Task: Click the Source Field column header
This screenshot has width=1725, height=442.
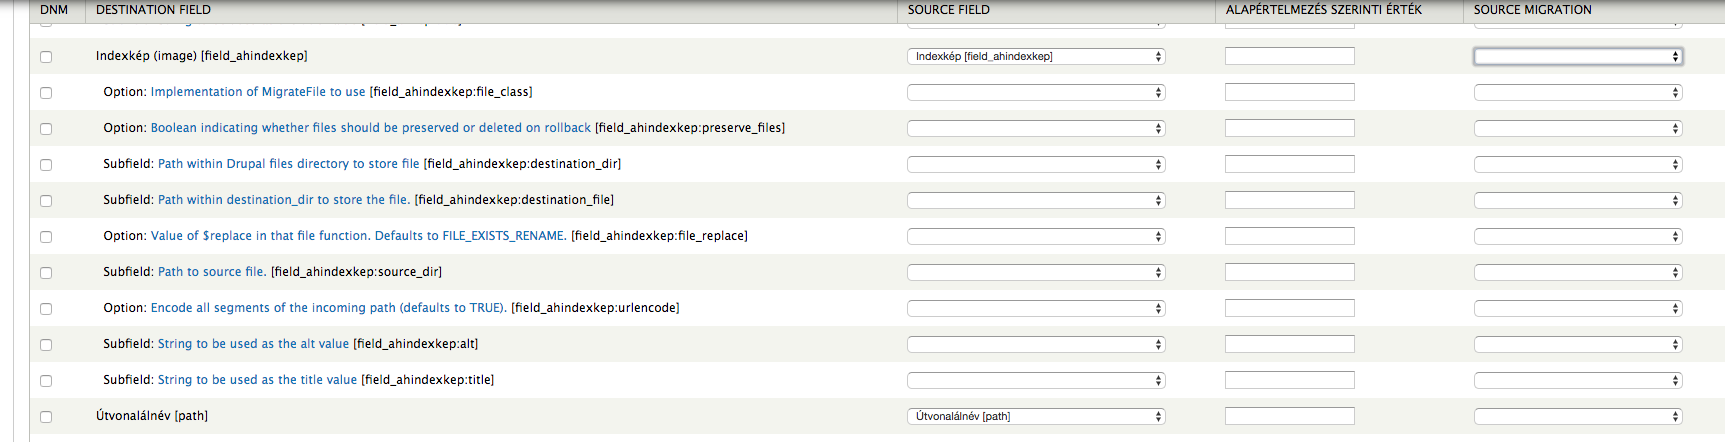Action: (949, 10)
